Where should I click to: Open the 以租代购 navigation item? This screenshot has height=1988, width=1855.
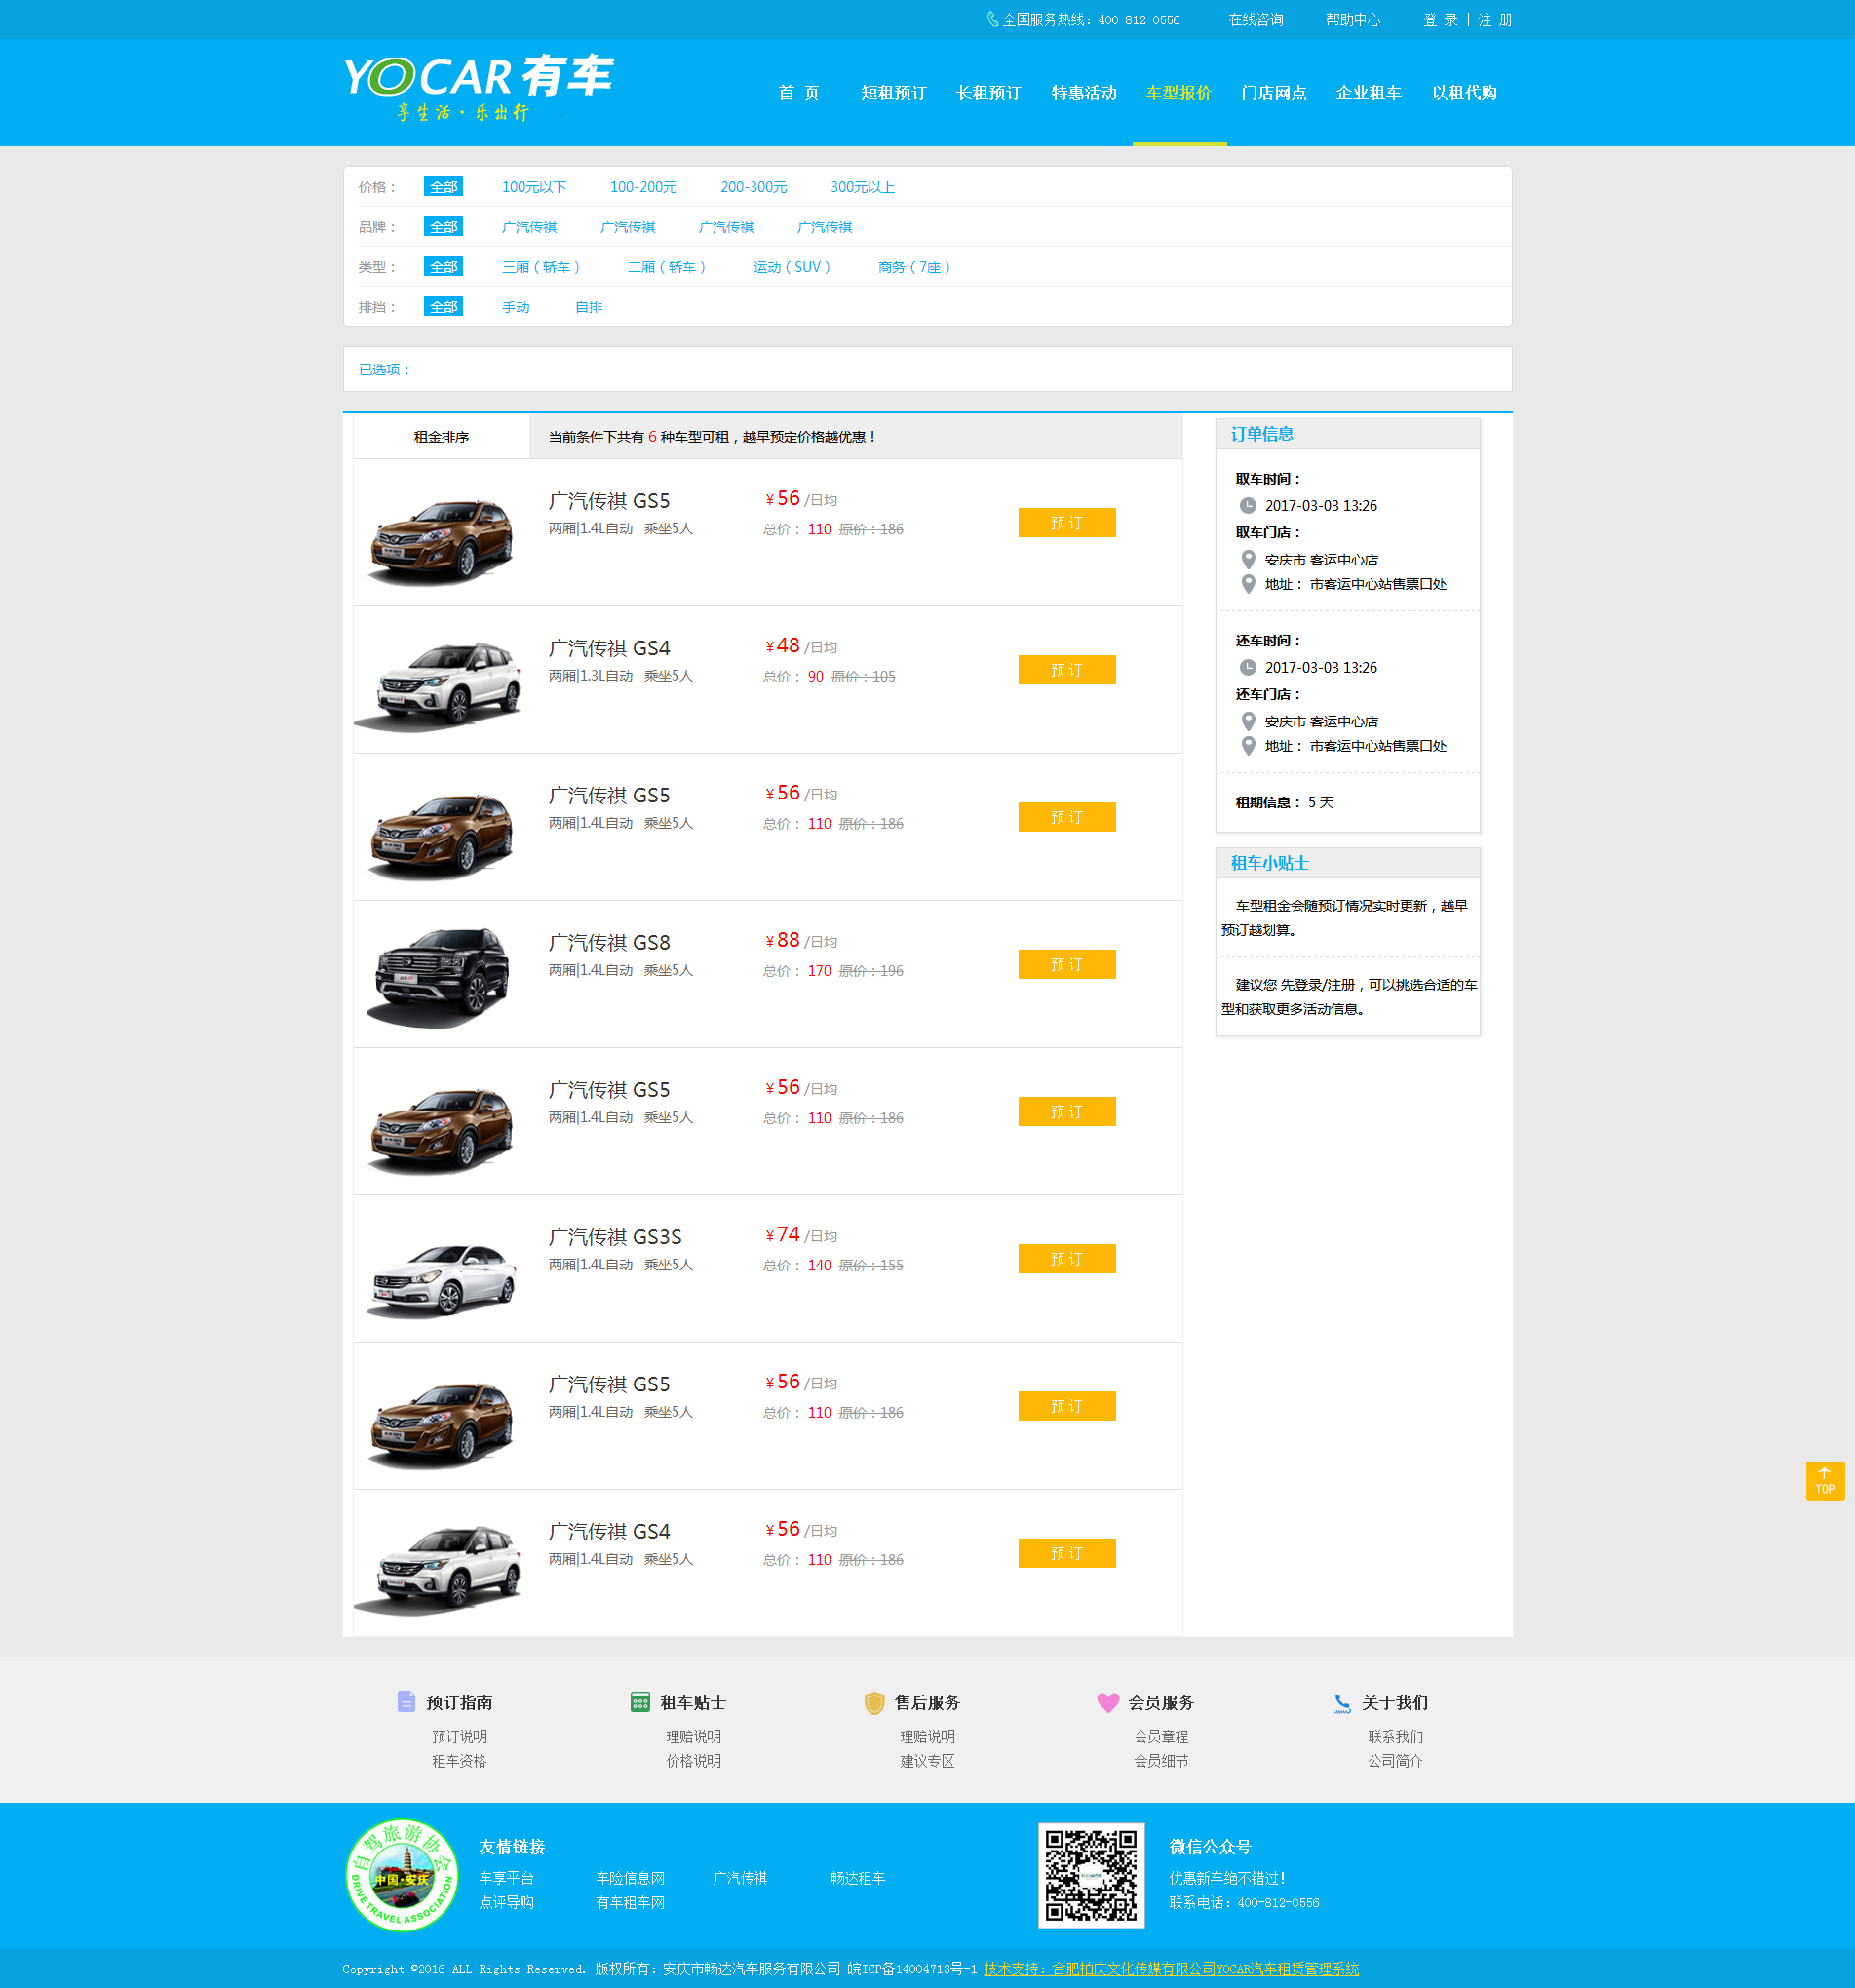[1464, 93]
